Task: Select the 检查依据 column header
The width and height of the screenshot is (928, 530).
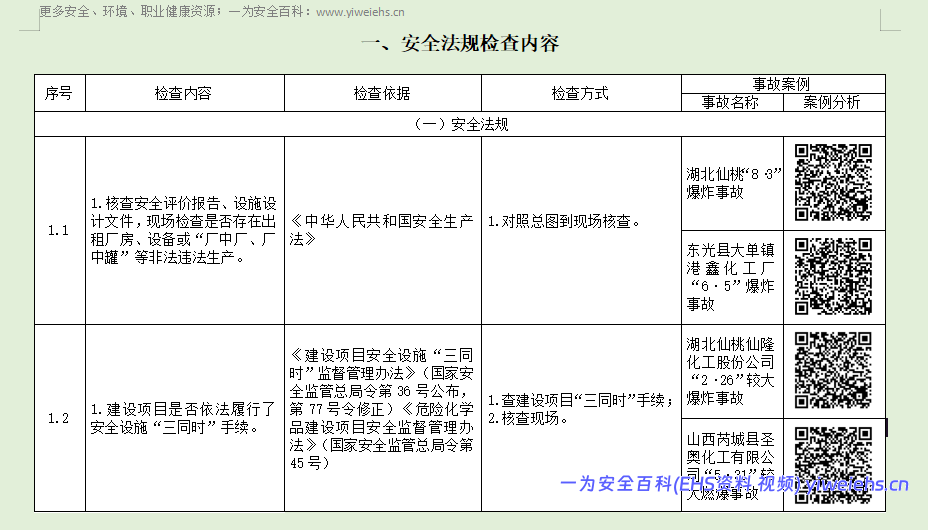Action: (x=381, y=93)
